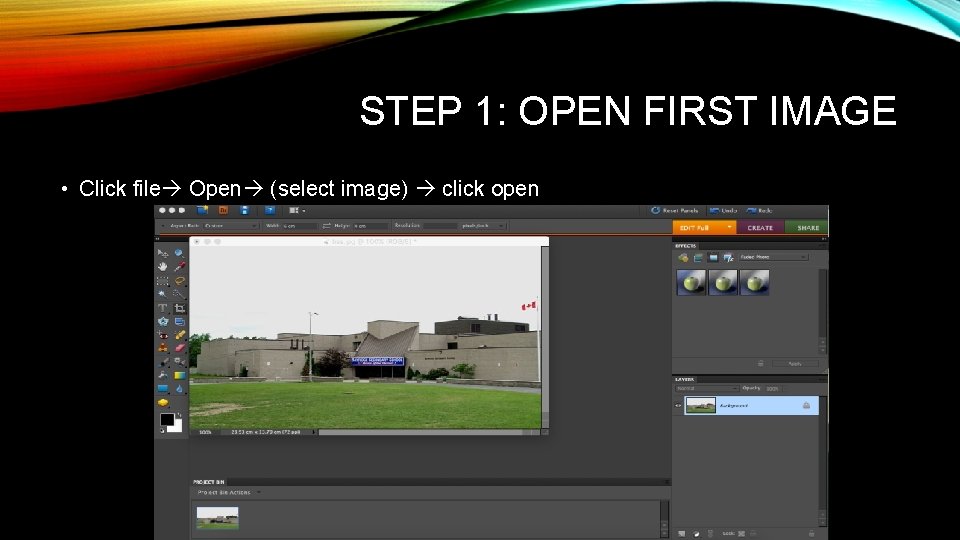The height and width of the screenshot is (540, 960).
Task: Show Layer Styles in the Effects panel
Action: (x=698, y=258)
